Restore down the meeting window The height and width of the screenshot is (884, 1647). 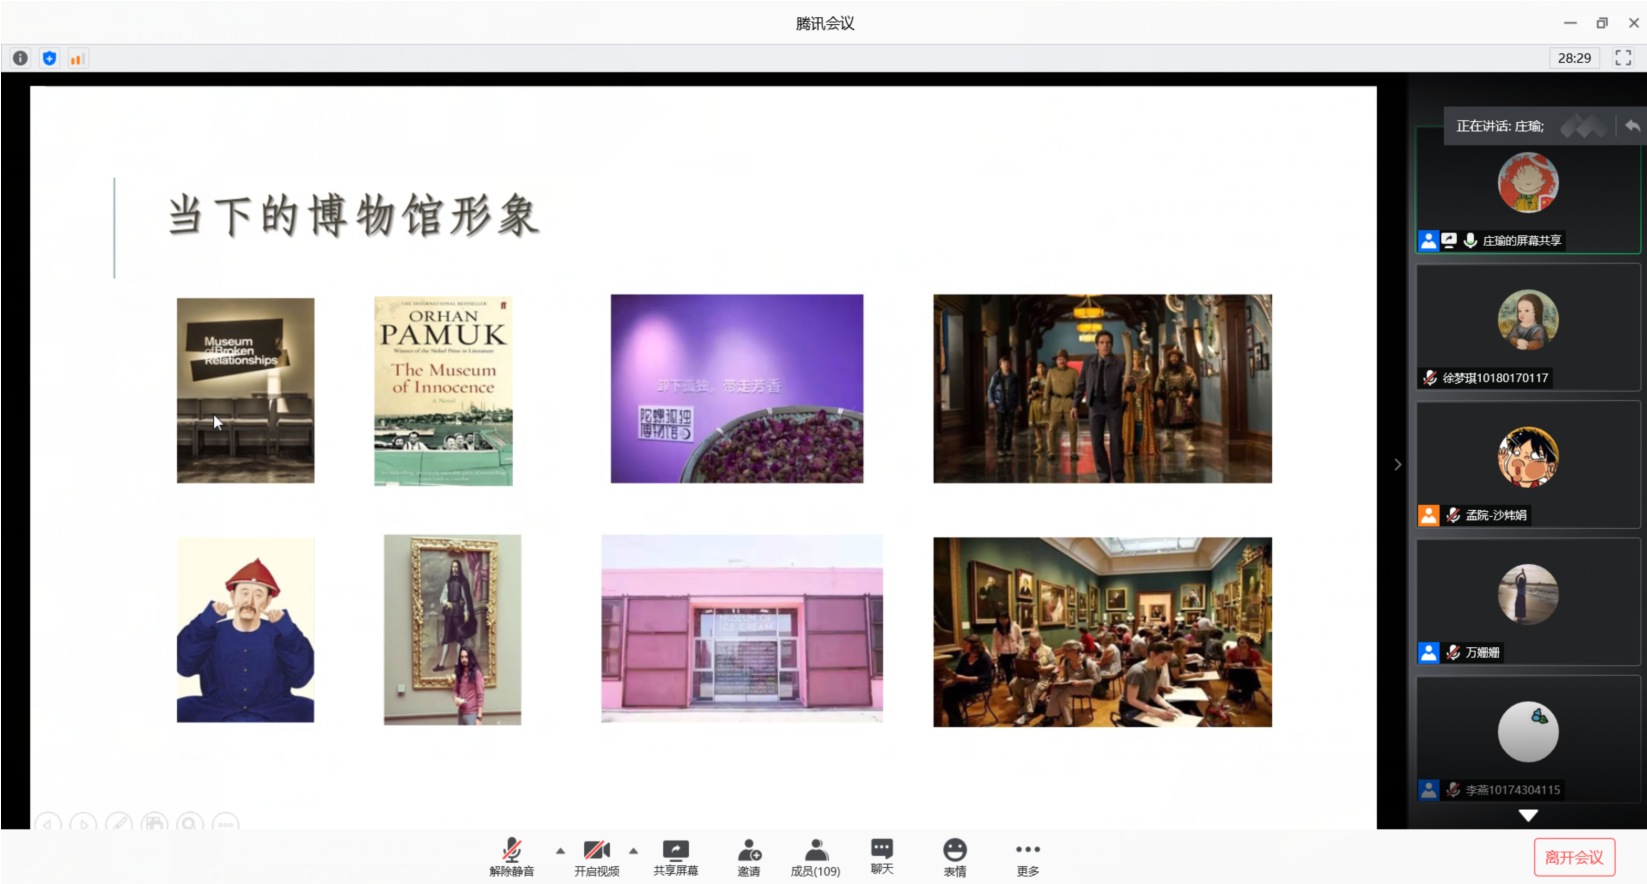[x=1602, y=23]
